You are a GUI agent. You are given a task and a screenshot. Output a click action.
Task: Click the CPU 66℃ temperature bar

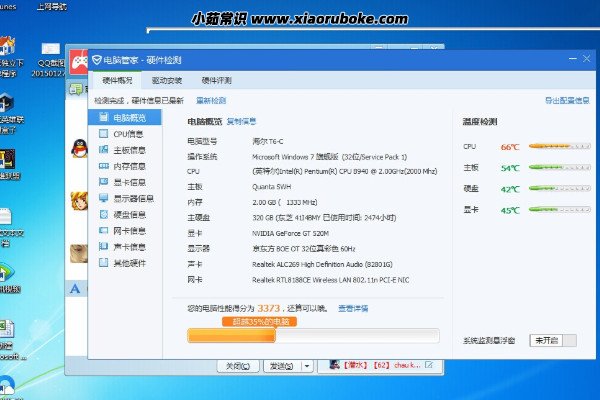(x=559, y=146)
